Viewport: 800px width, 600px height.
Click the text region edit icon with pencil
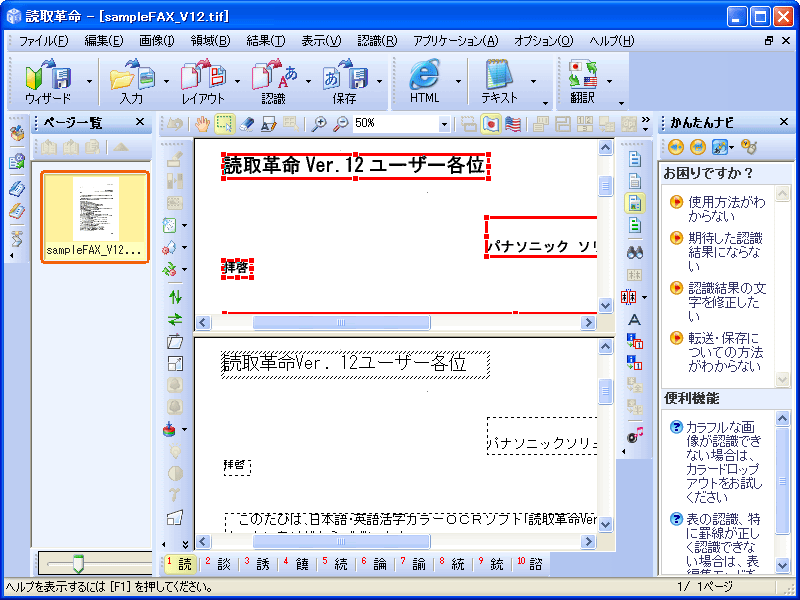click(x=268, y=123)
